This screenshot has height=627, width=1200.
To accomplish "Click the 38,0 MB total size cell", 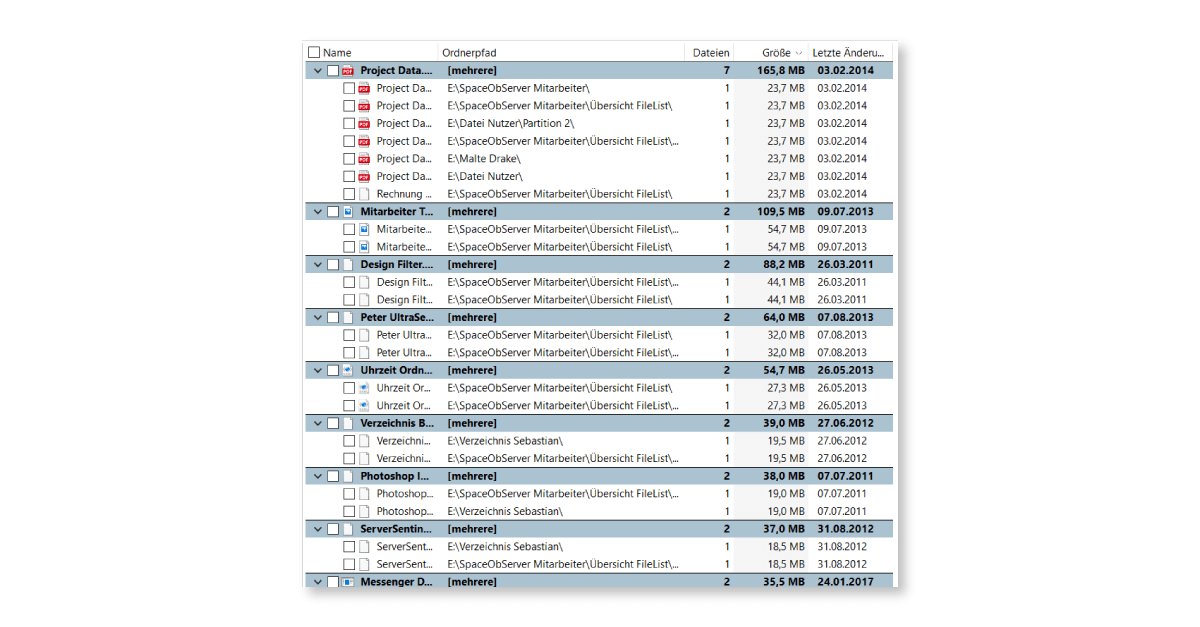I will click(784, 477).
